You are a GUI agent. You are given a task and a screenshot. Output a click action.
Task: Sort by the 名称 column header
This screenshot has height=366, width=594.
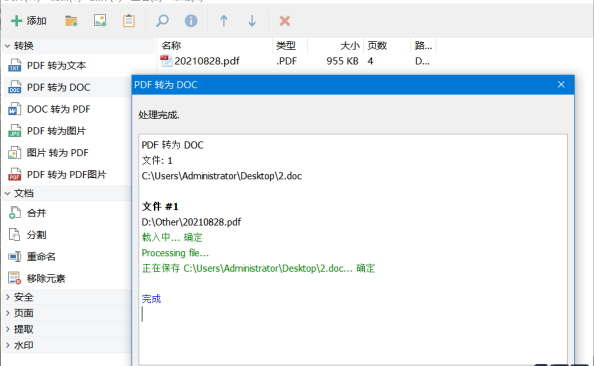click(x=215, y=46)
